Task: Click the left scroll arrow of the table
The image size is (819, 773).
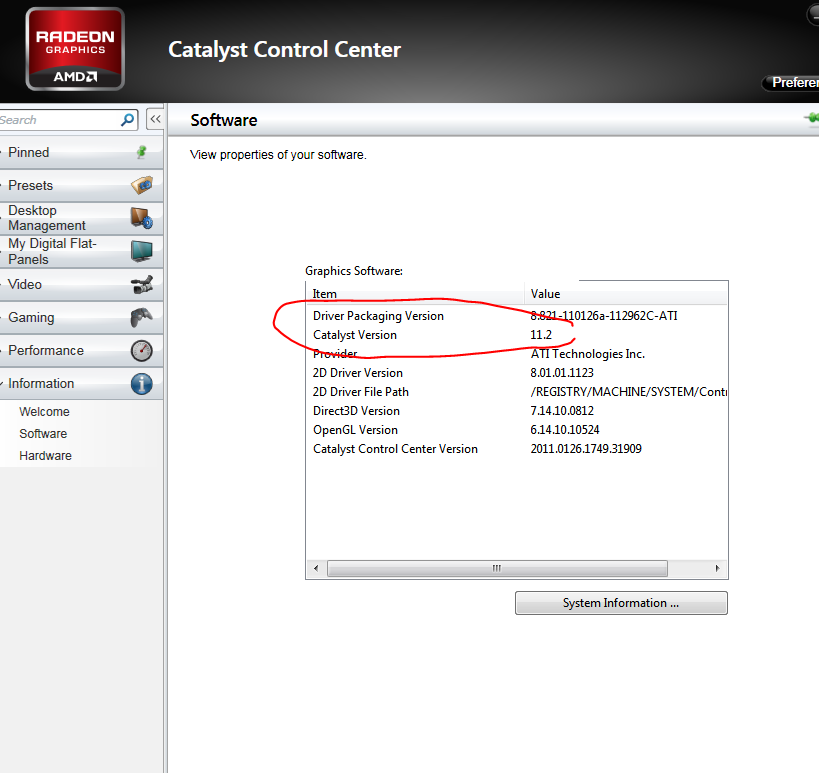Action: click(x=316, y=568)
